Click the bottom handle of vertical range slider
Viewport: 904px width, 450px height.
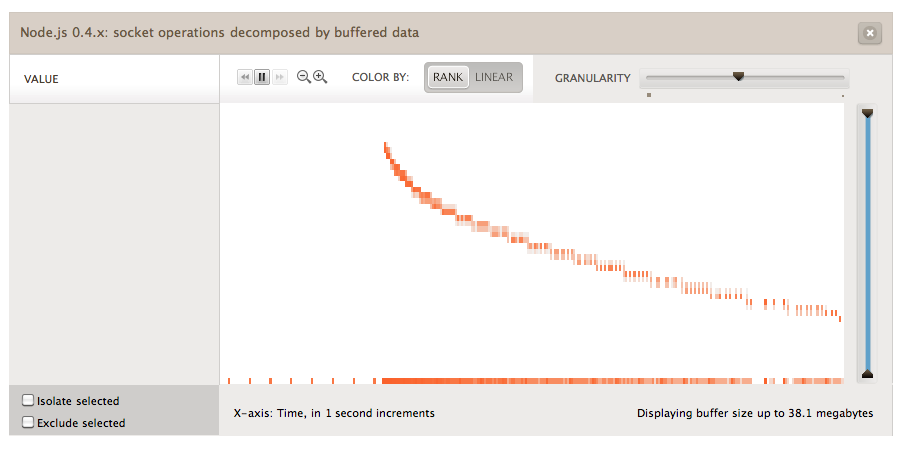(867, 375)
